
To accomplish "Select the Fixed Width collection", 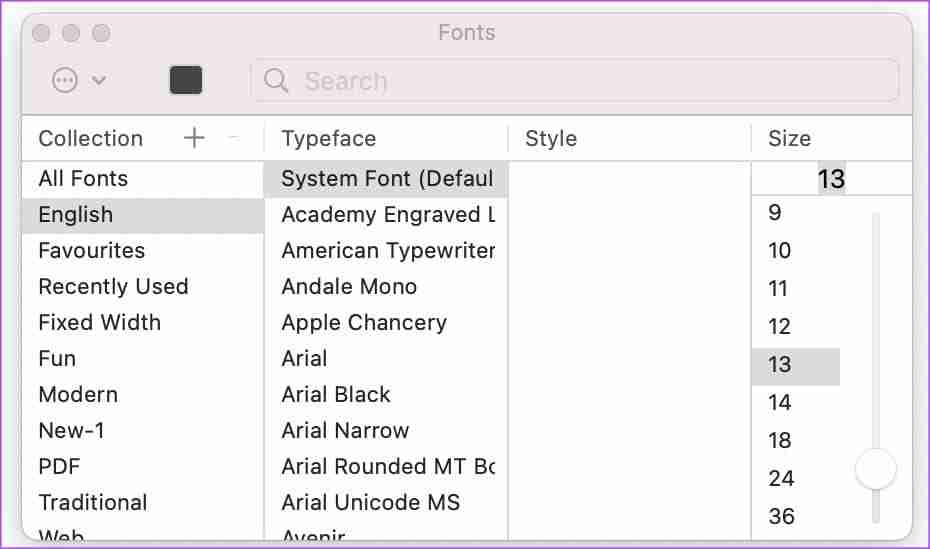I will coord(143,323).
